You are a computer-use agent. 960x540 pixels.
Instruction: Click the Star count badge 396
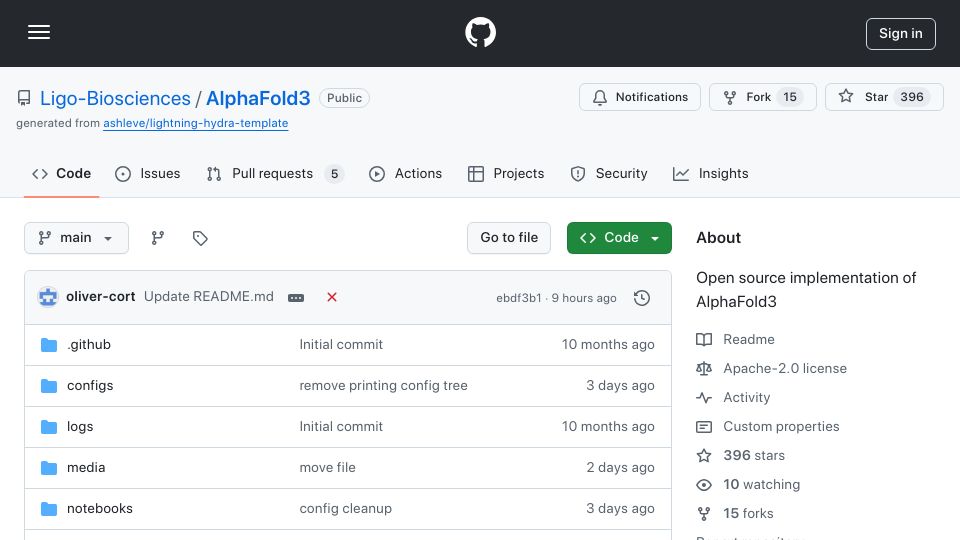click(912, 97)
